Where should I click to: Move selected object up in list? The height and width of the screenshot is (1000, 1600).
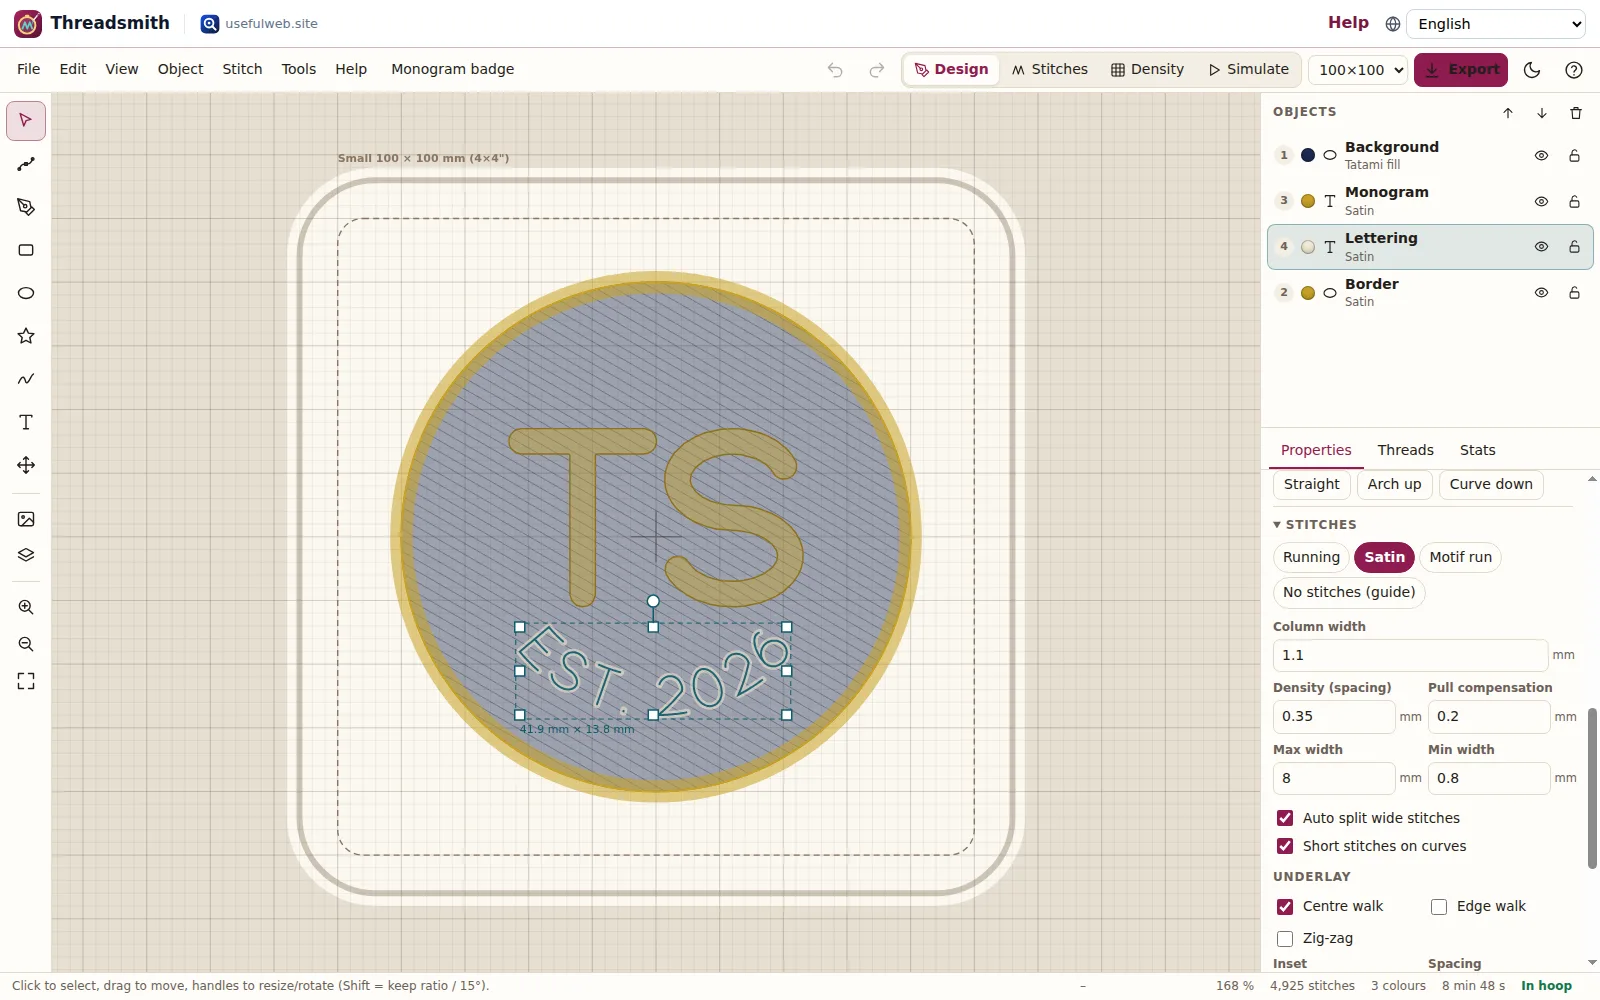pos(1508,113)
